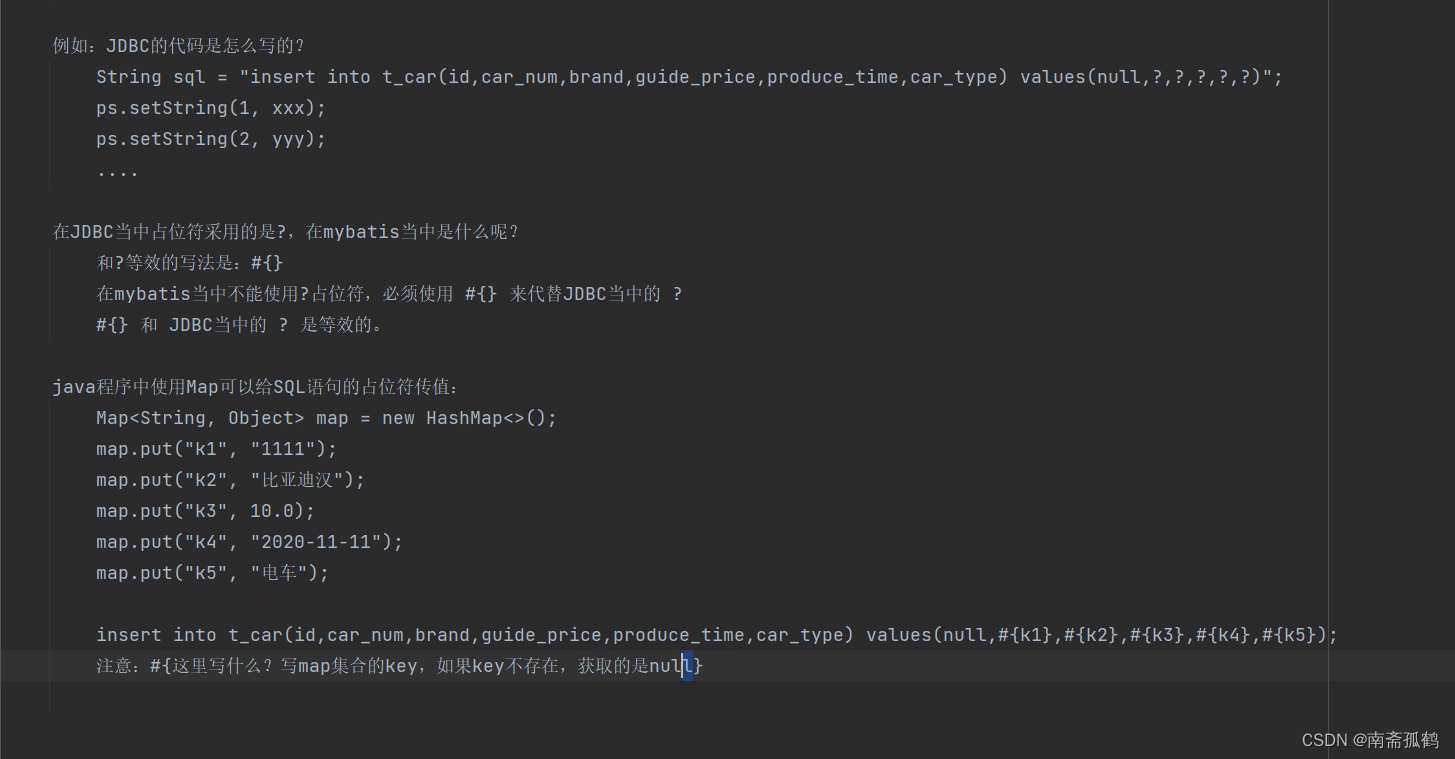This screenshot has width=1455, height=759.
Task: Click the line saying mybatis cannot use ? placeholder
Action: tap(388, 294)
